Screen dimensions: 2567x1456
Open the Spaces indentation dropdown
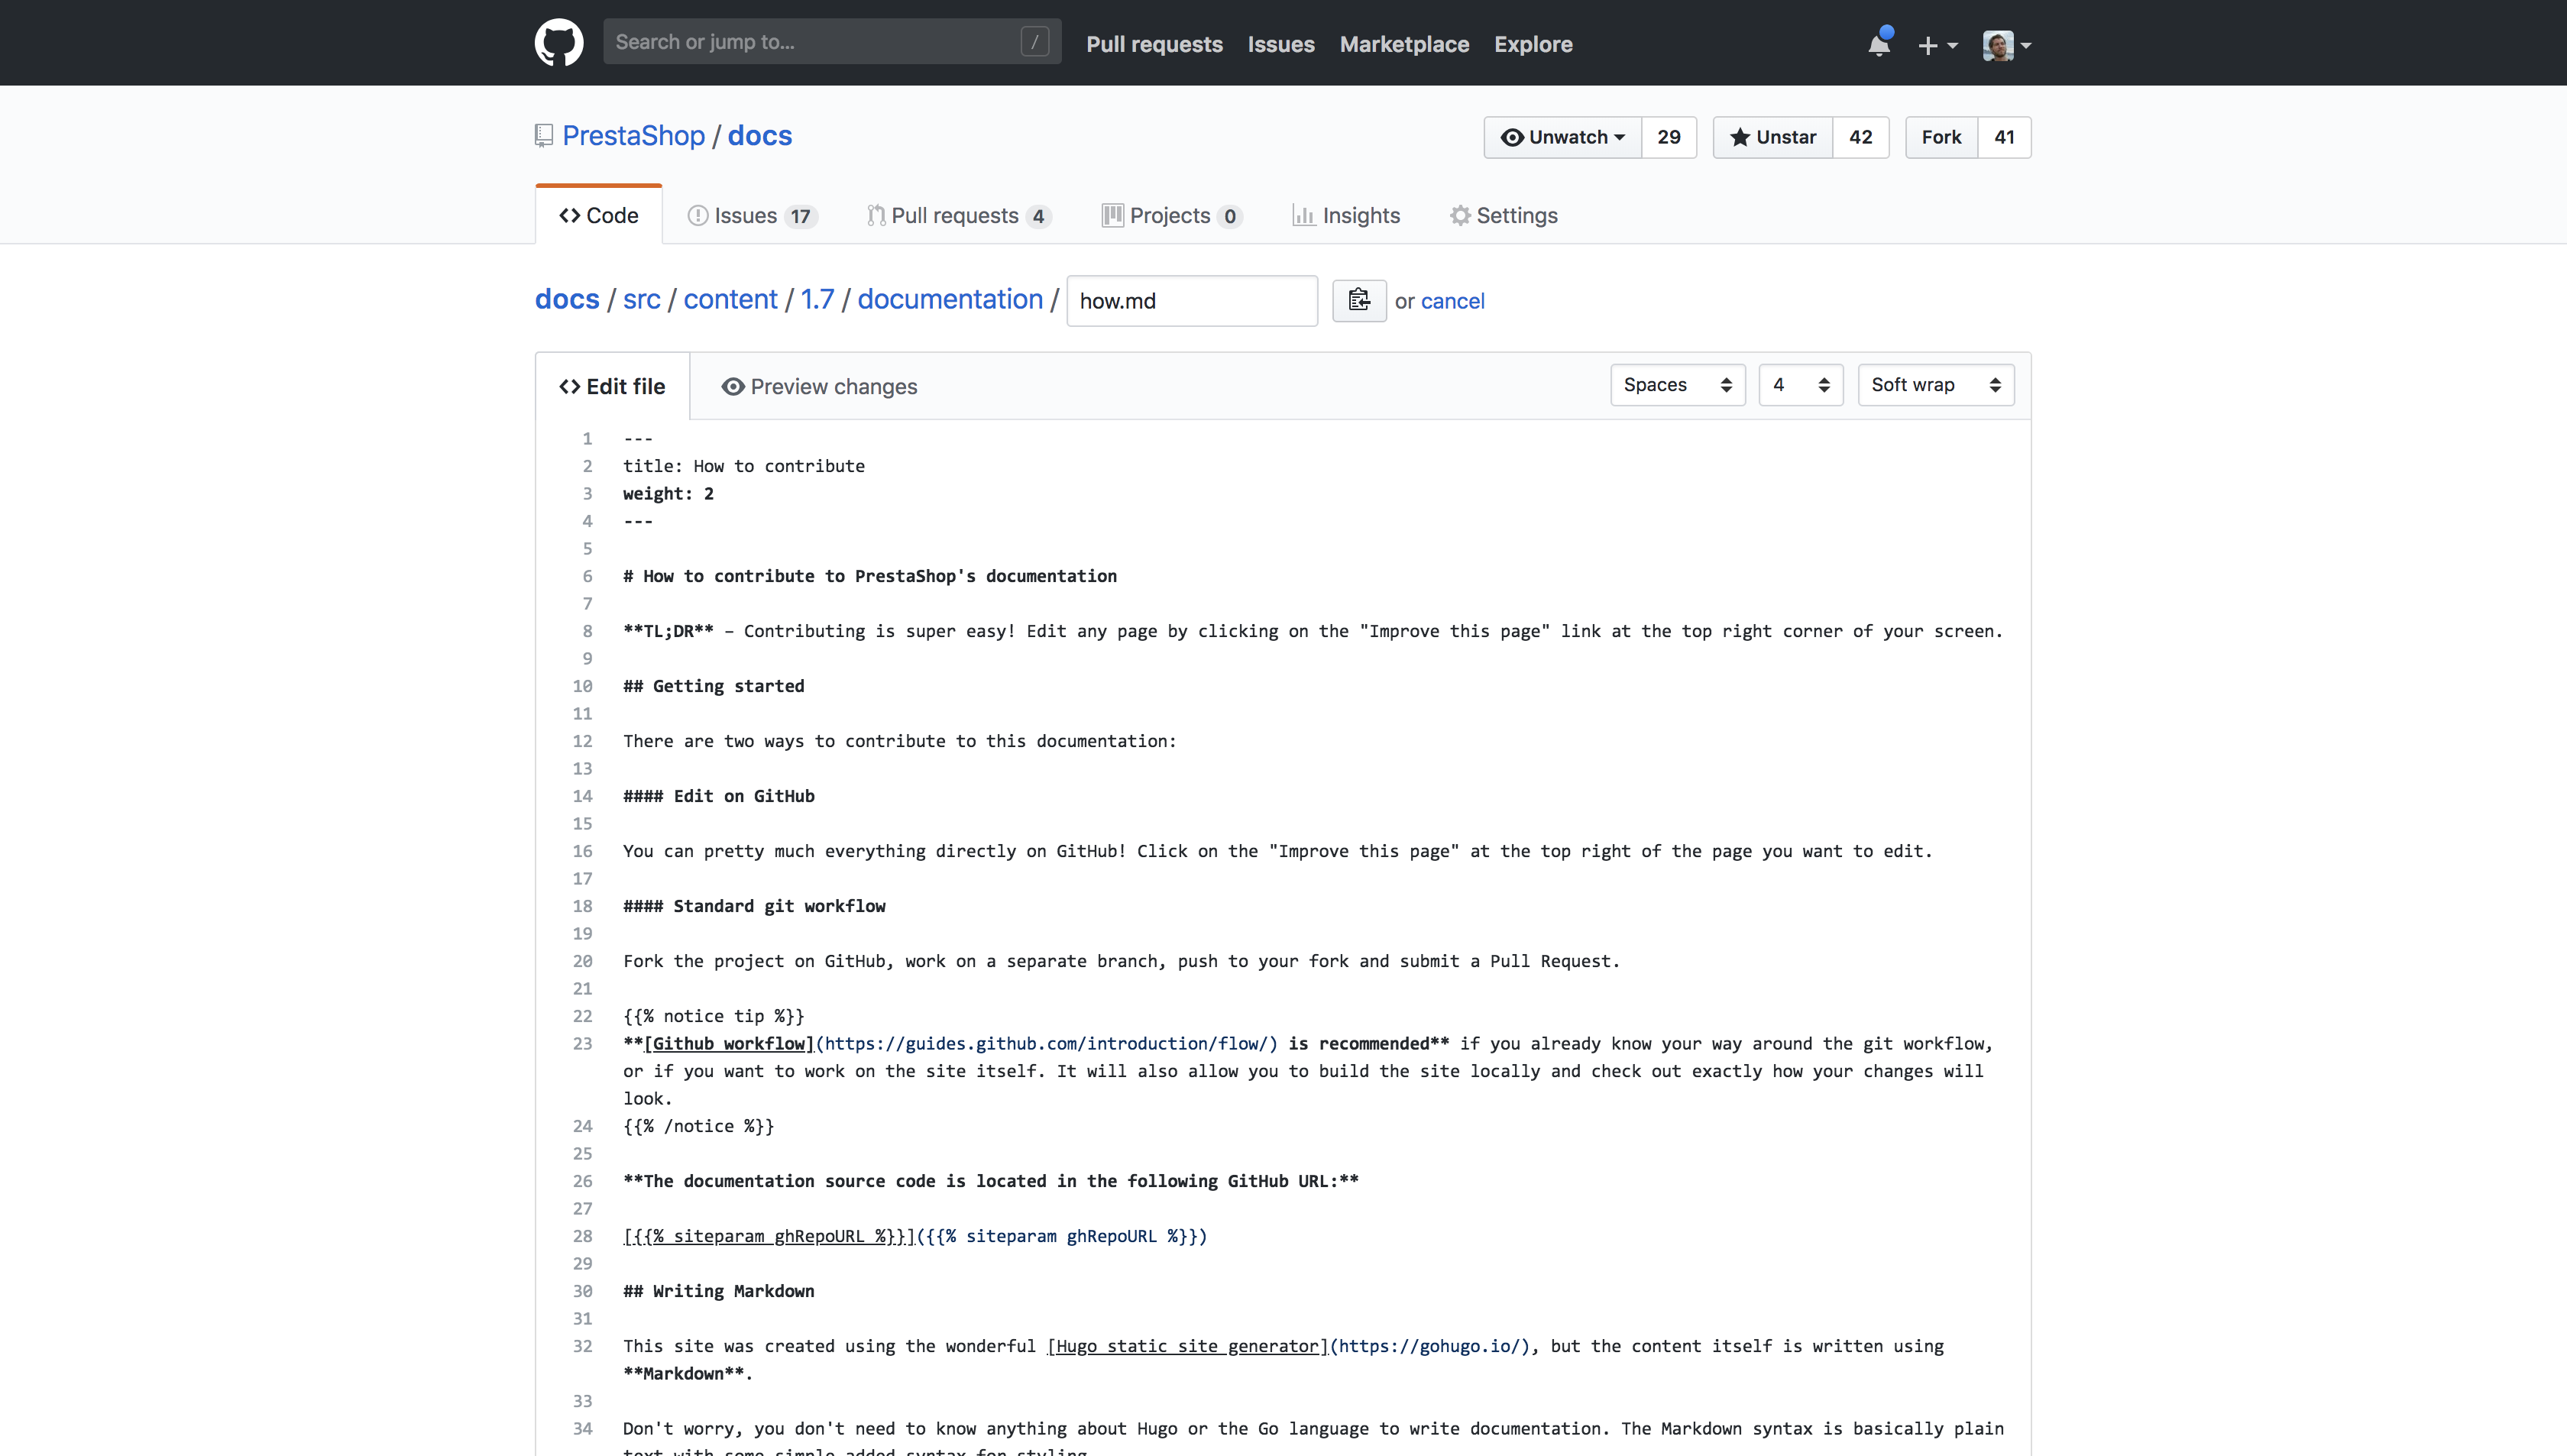pyautogui.click(x=1677, y=384)
